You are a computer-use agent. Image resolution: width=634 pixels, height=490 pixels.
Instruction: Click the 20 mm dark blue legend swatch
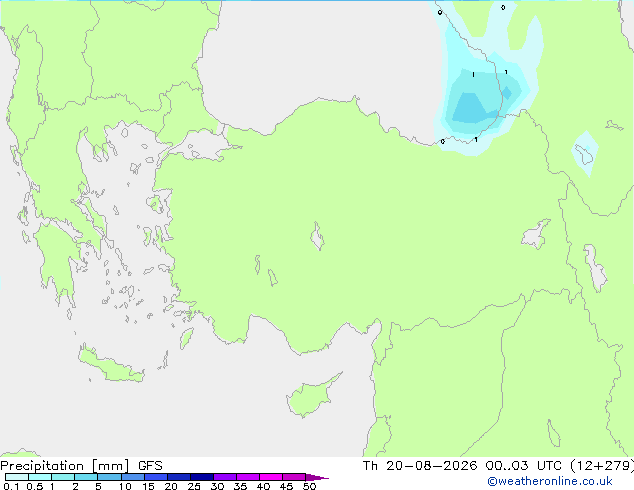[x=179, y=477]
